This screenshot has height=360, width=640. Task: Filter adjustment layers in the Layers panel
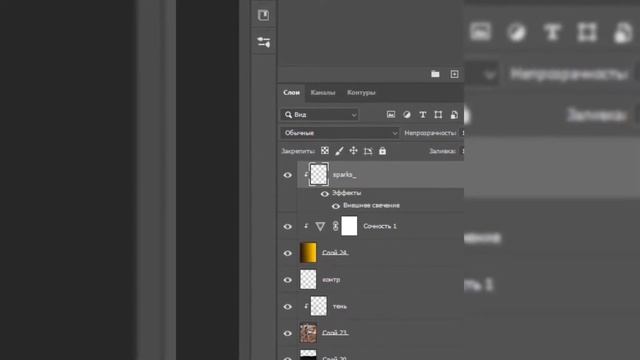tap(407, 115)
